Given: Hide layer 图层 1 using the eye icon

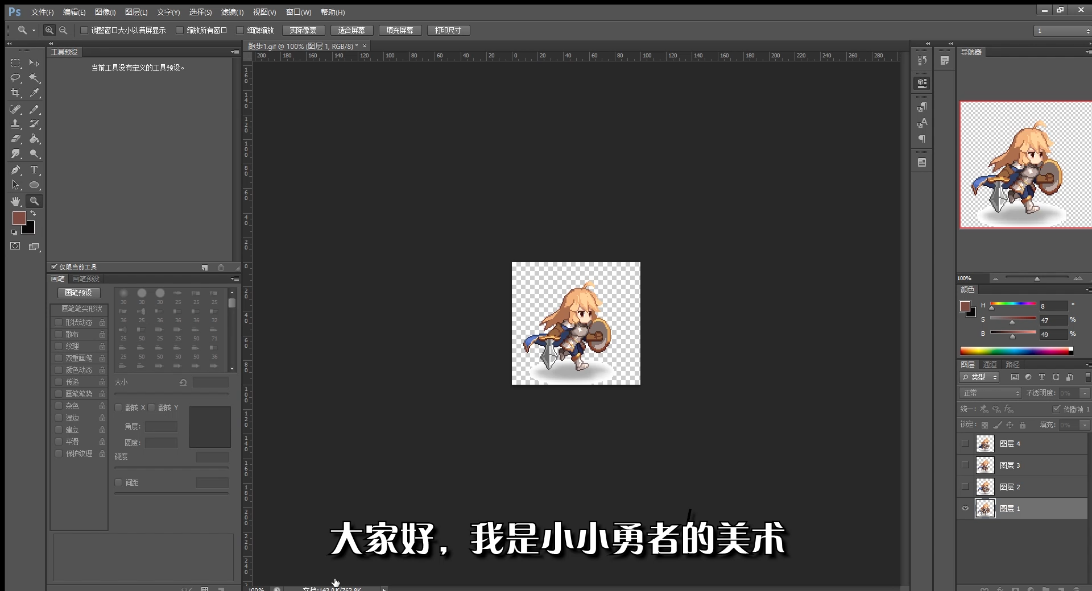Looking at the screenshot, I should (965, 509).
